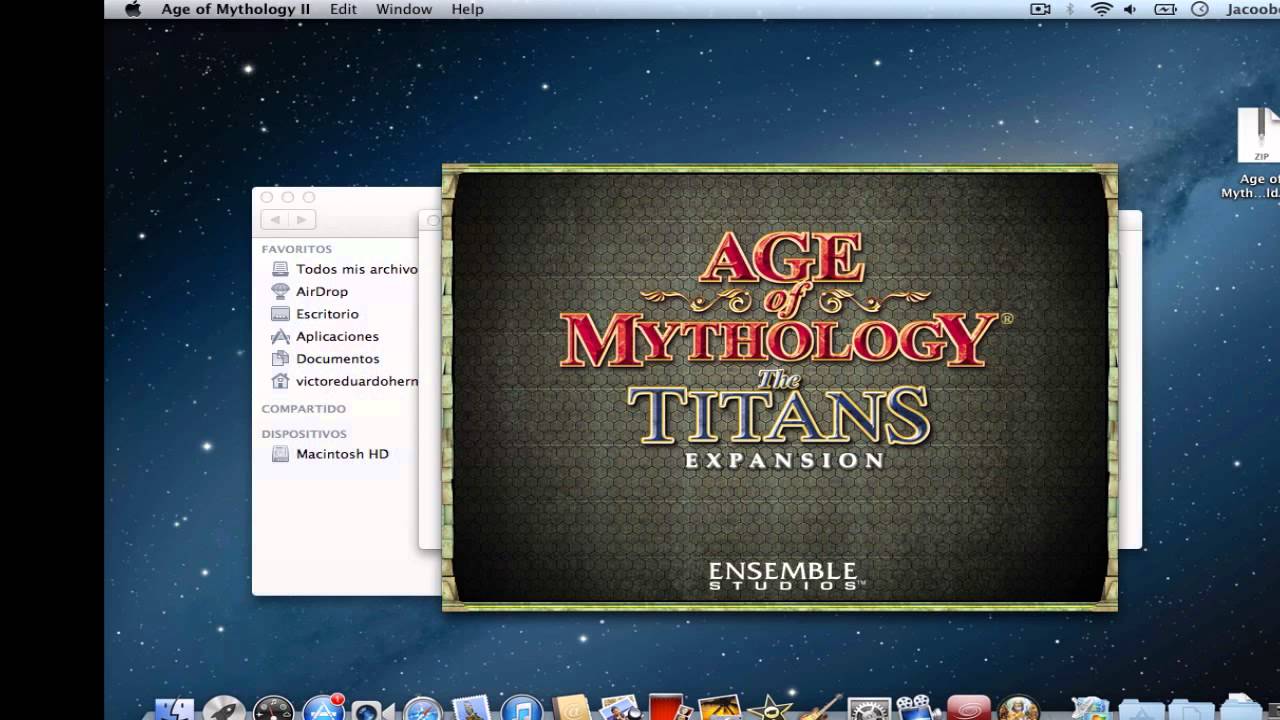Open Finder from the Dock
The image size is (1280, 720).
tap(175, 708)
